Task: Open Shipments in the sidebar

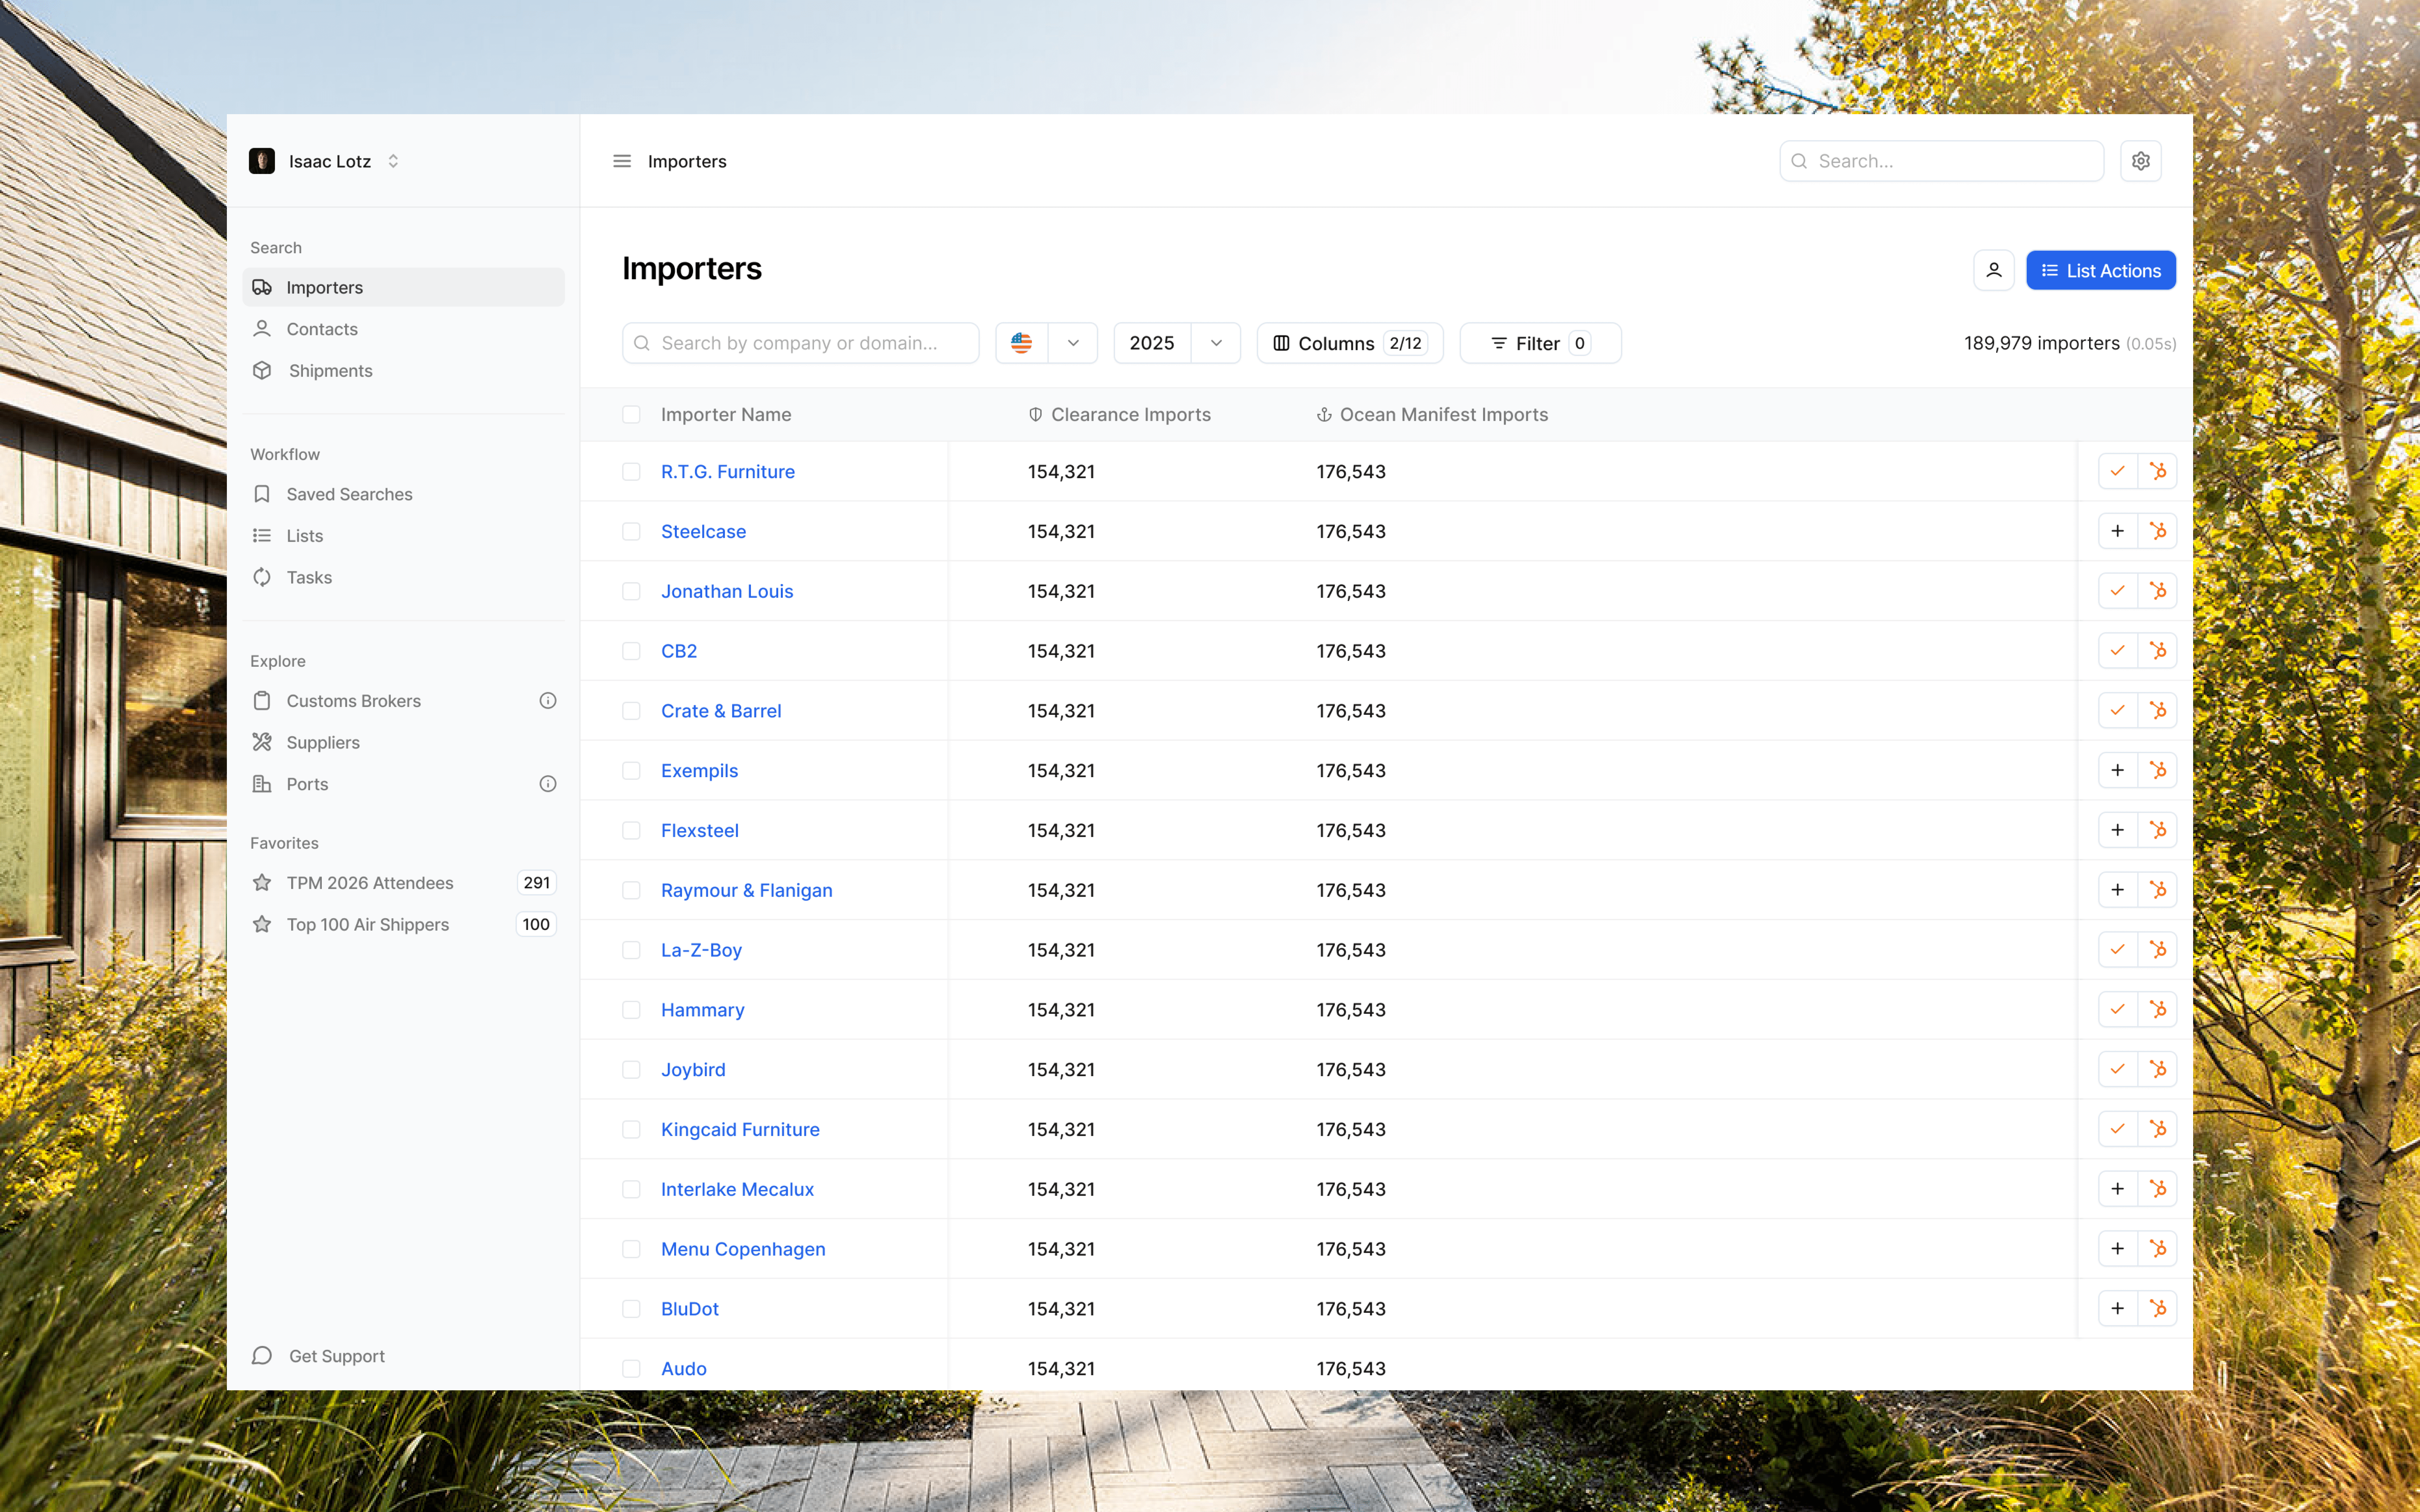Action: coord(403,371)
